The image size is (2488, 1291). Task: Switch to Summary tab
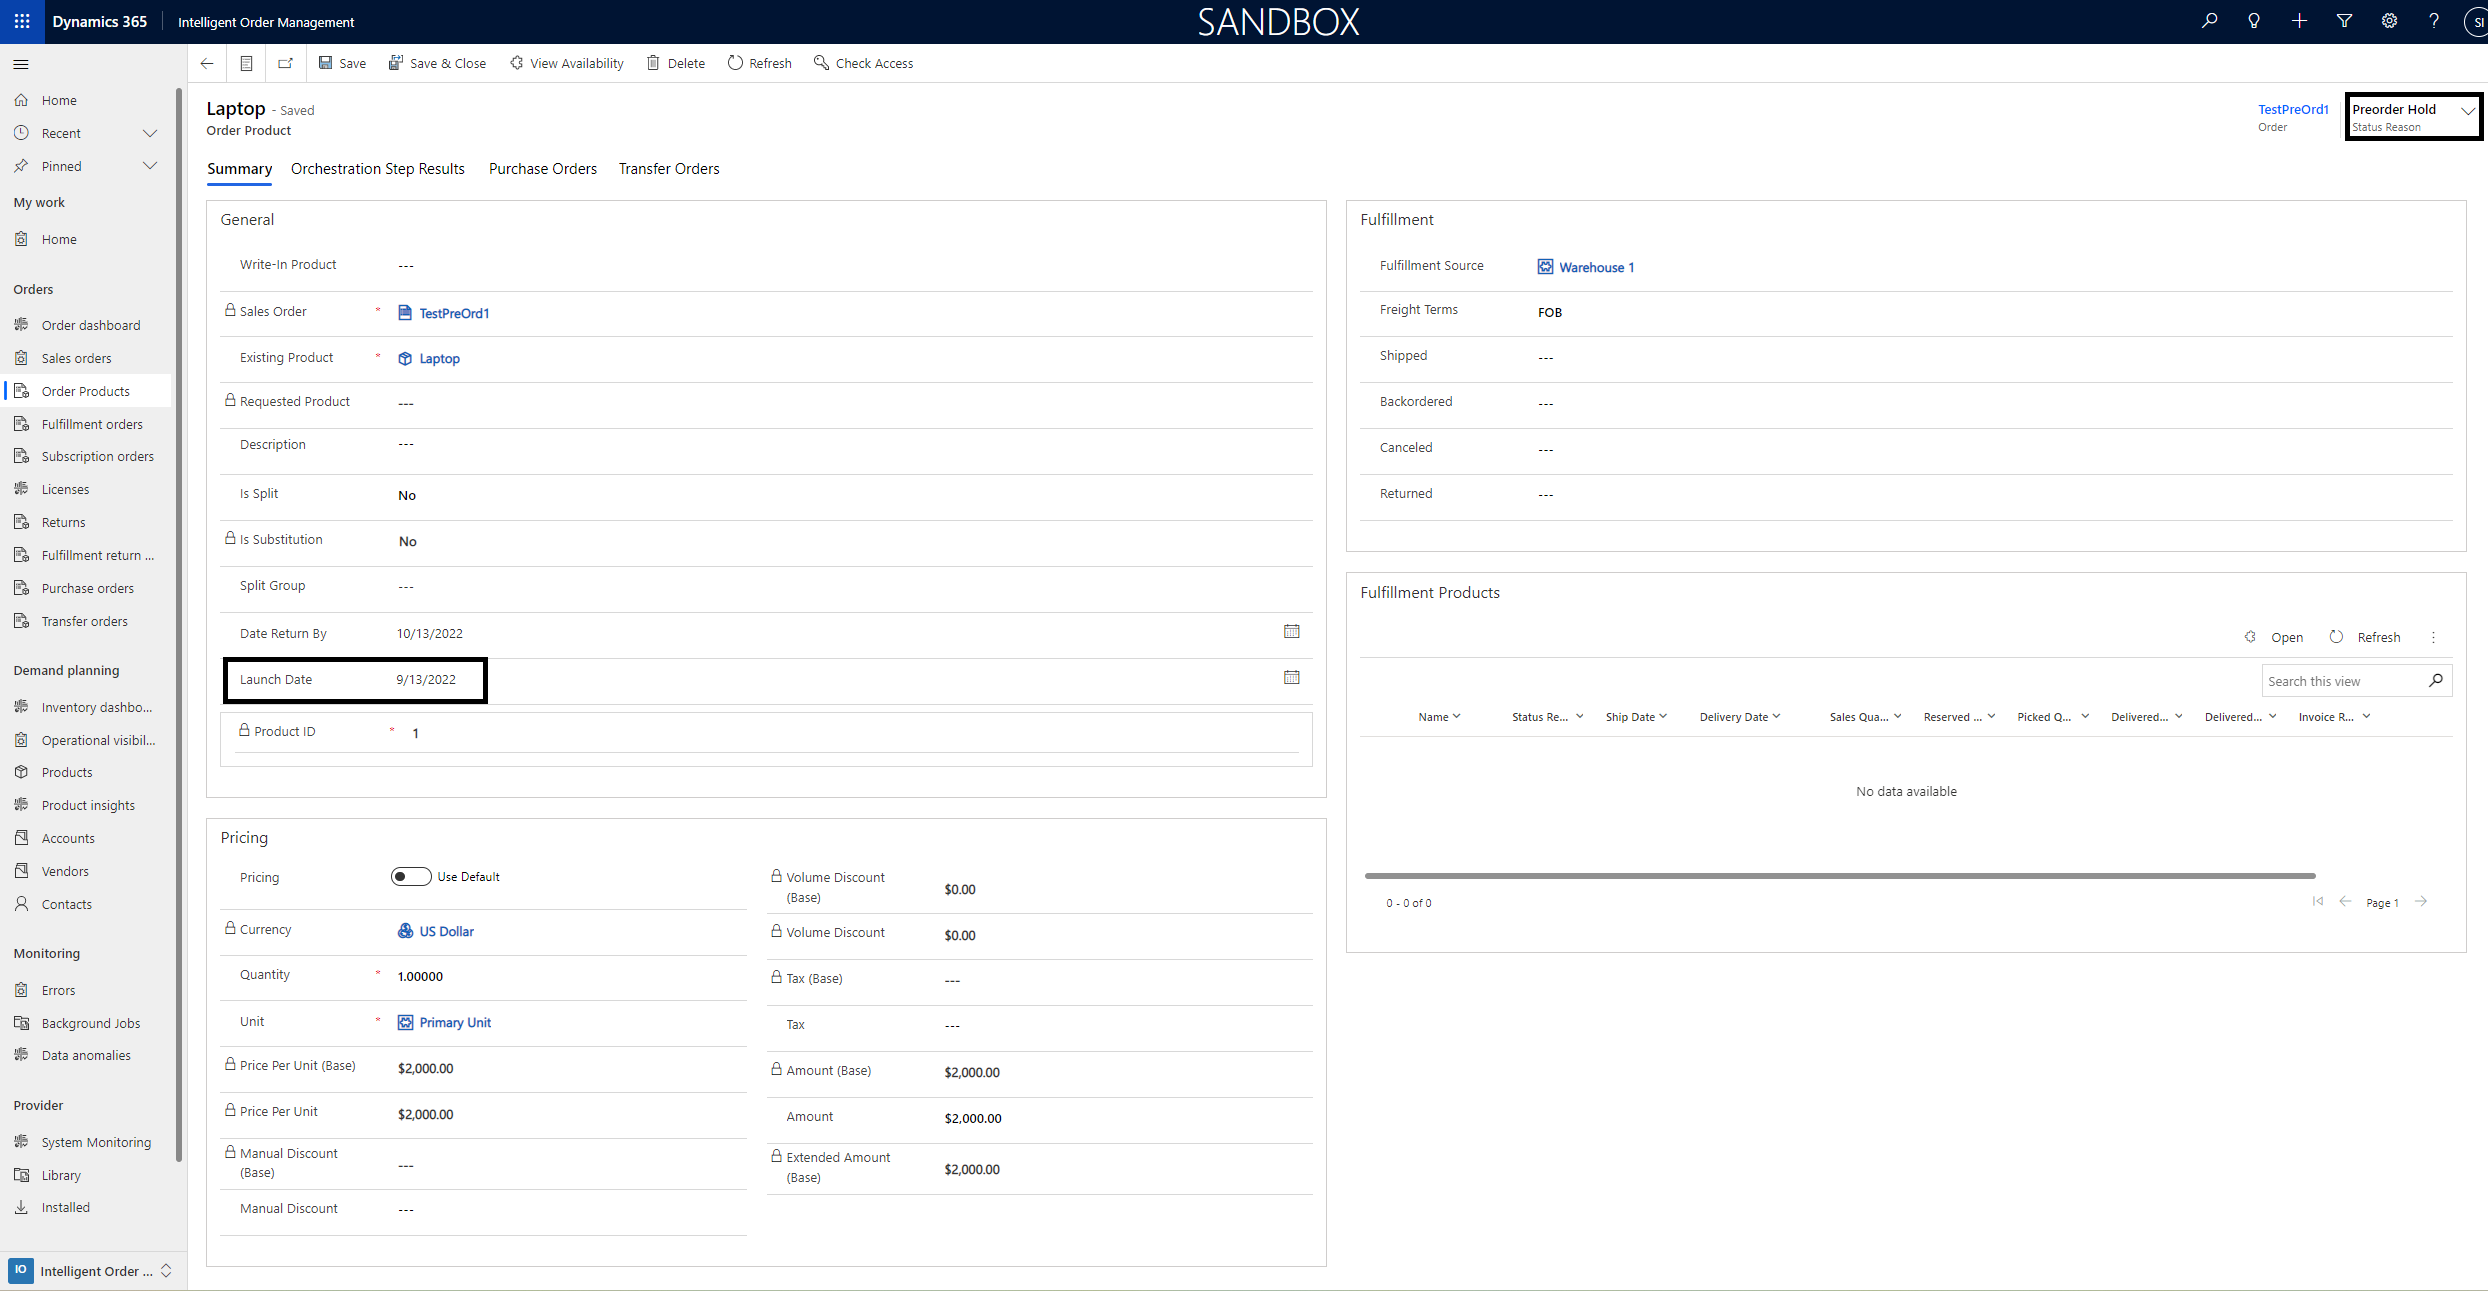pos(239,169)
